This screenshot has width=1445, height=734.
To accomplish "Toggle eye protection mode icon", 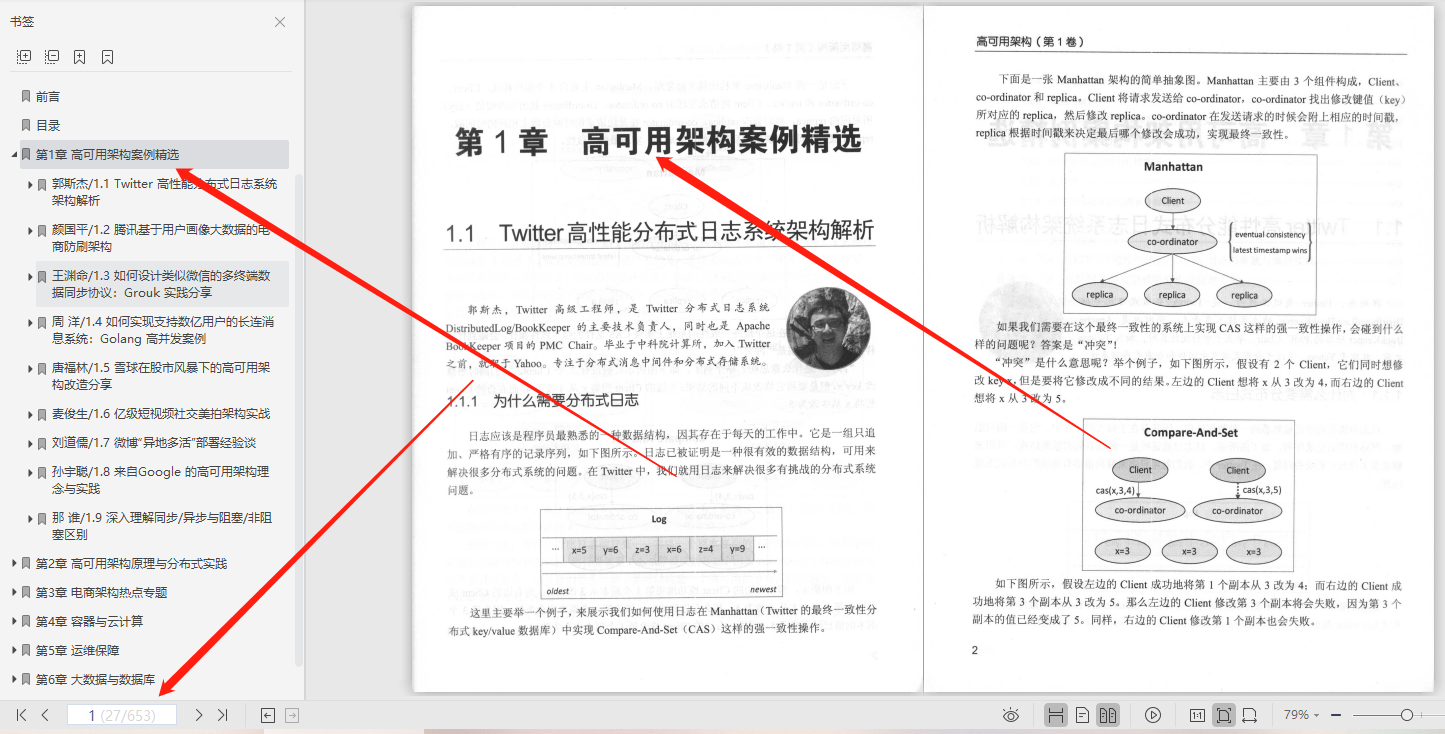I will coord(1011,715).
